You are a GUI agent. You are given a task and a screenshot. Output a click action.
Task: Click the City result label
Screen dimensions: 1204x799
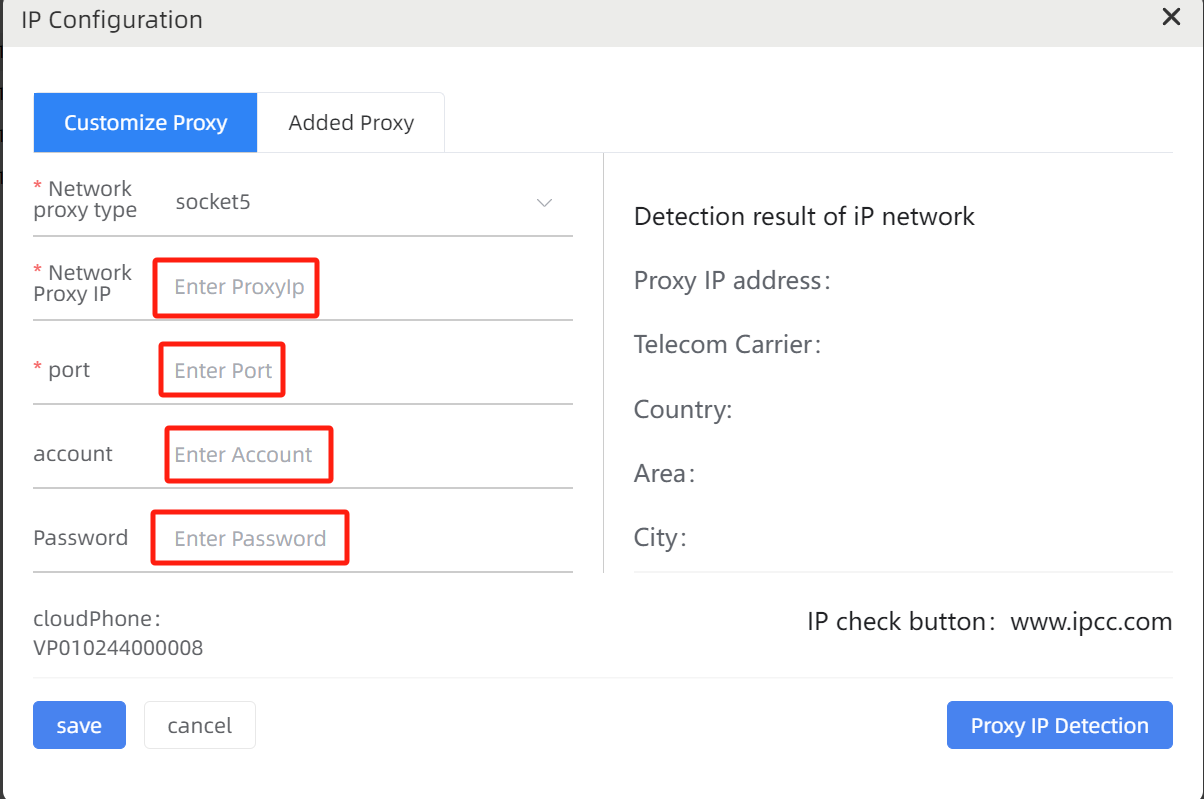coord(660,538)
